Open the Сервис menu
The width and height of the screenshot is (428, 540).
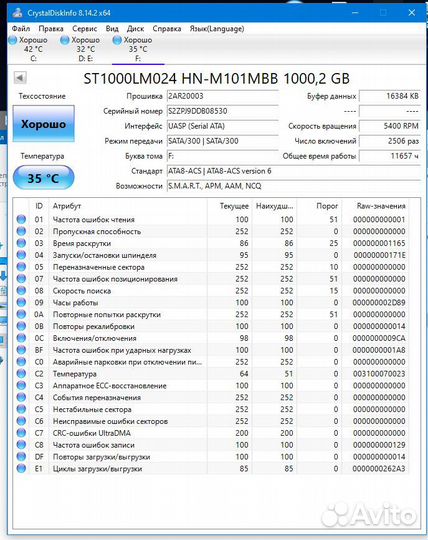tap(84, 29)
